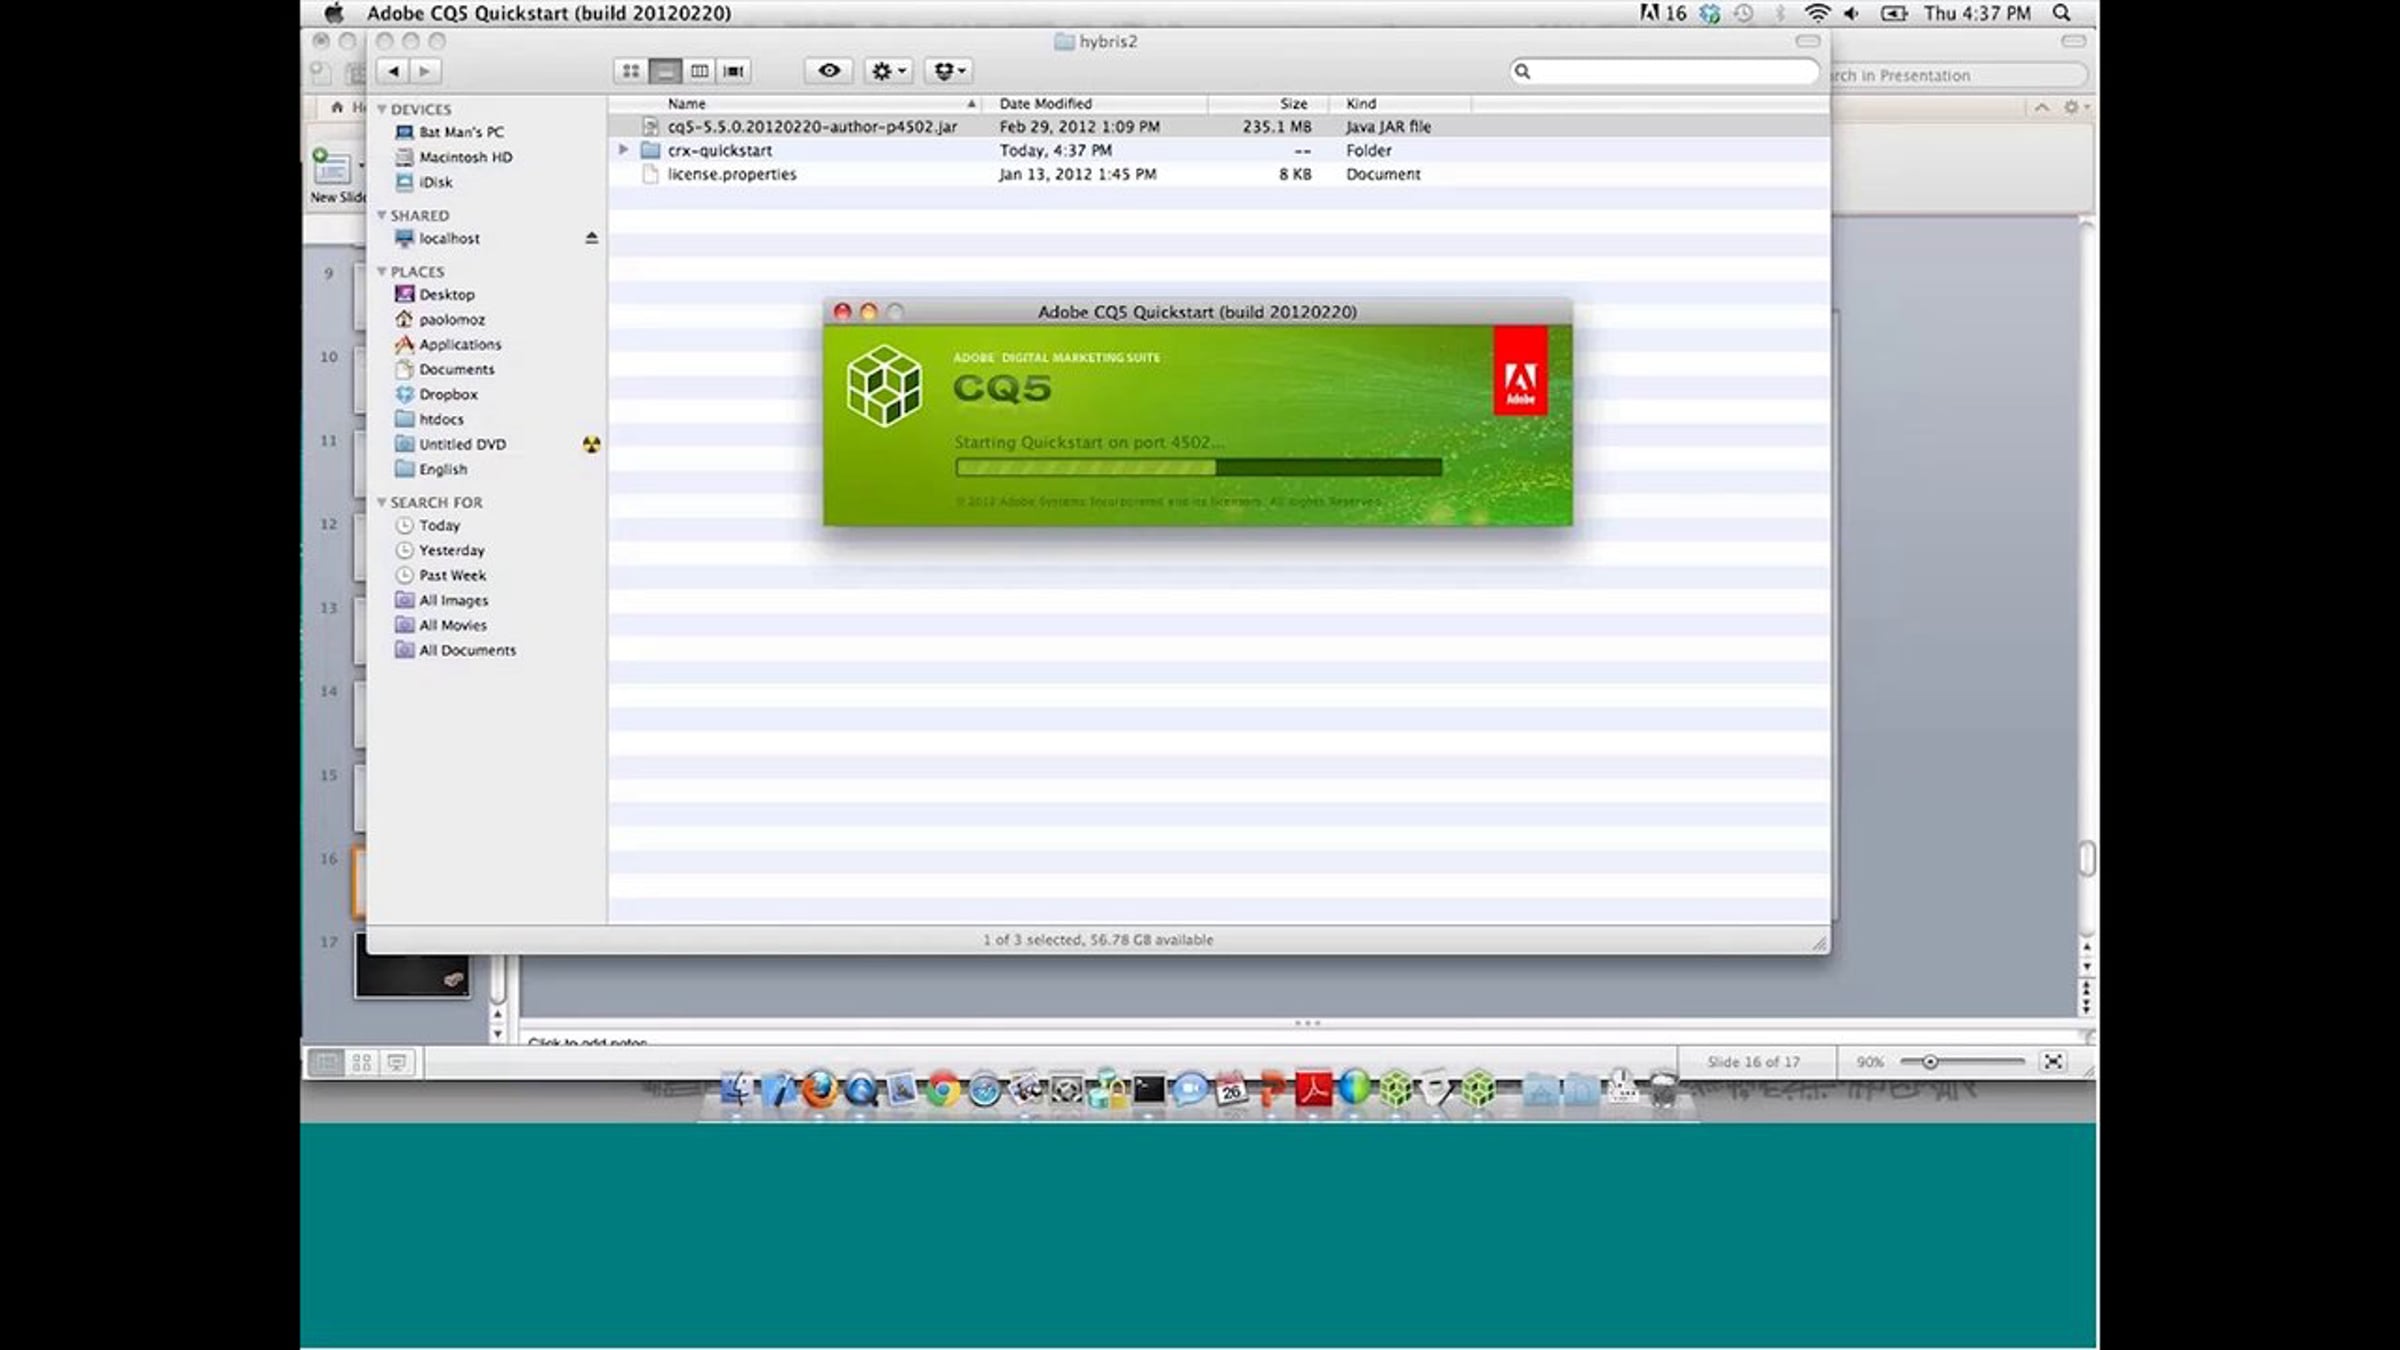Open Spotlight search in menu bar

point(2061,13)
